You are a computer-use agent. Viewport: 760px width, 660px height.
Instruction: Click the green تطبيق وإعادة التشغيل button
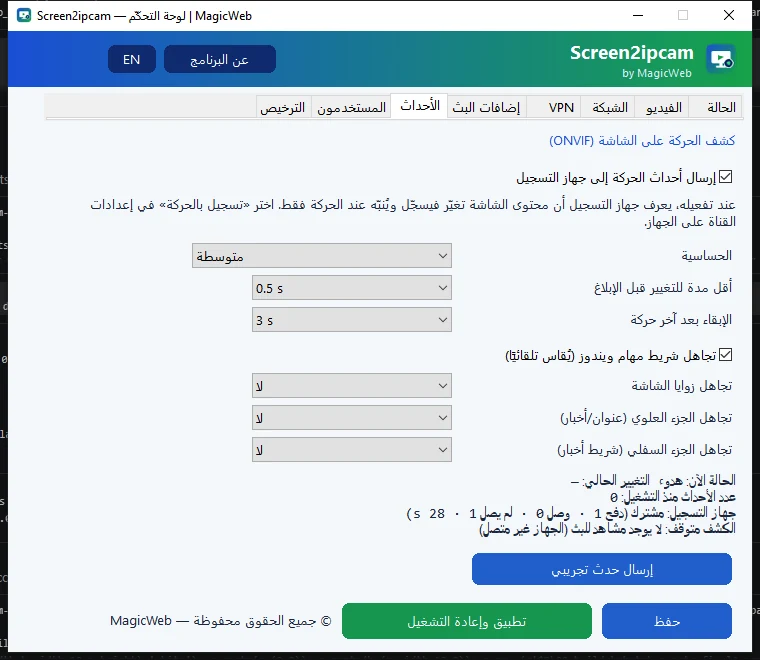pyautogui.click(x=467, y=621)
